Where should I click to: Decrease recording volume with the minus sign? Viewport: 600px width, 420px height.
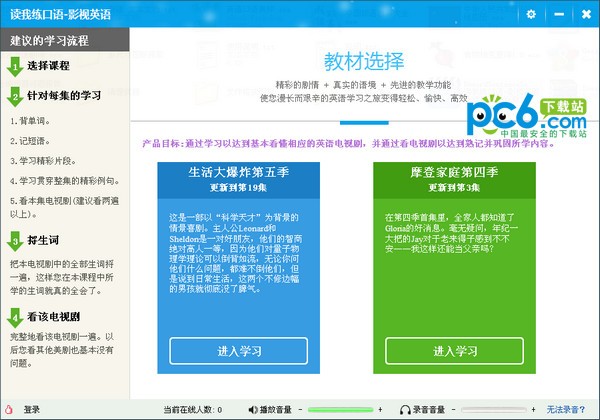[x=453, y=410]
